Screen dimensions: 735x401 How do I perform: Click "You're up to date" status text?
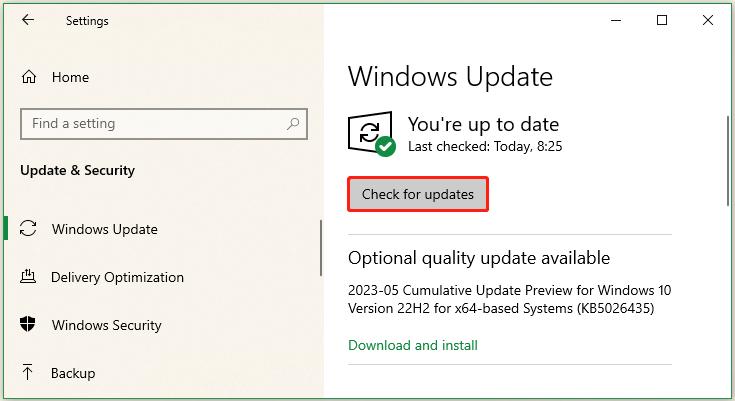483,124
